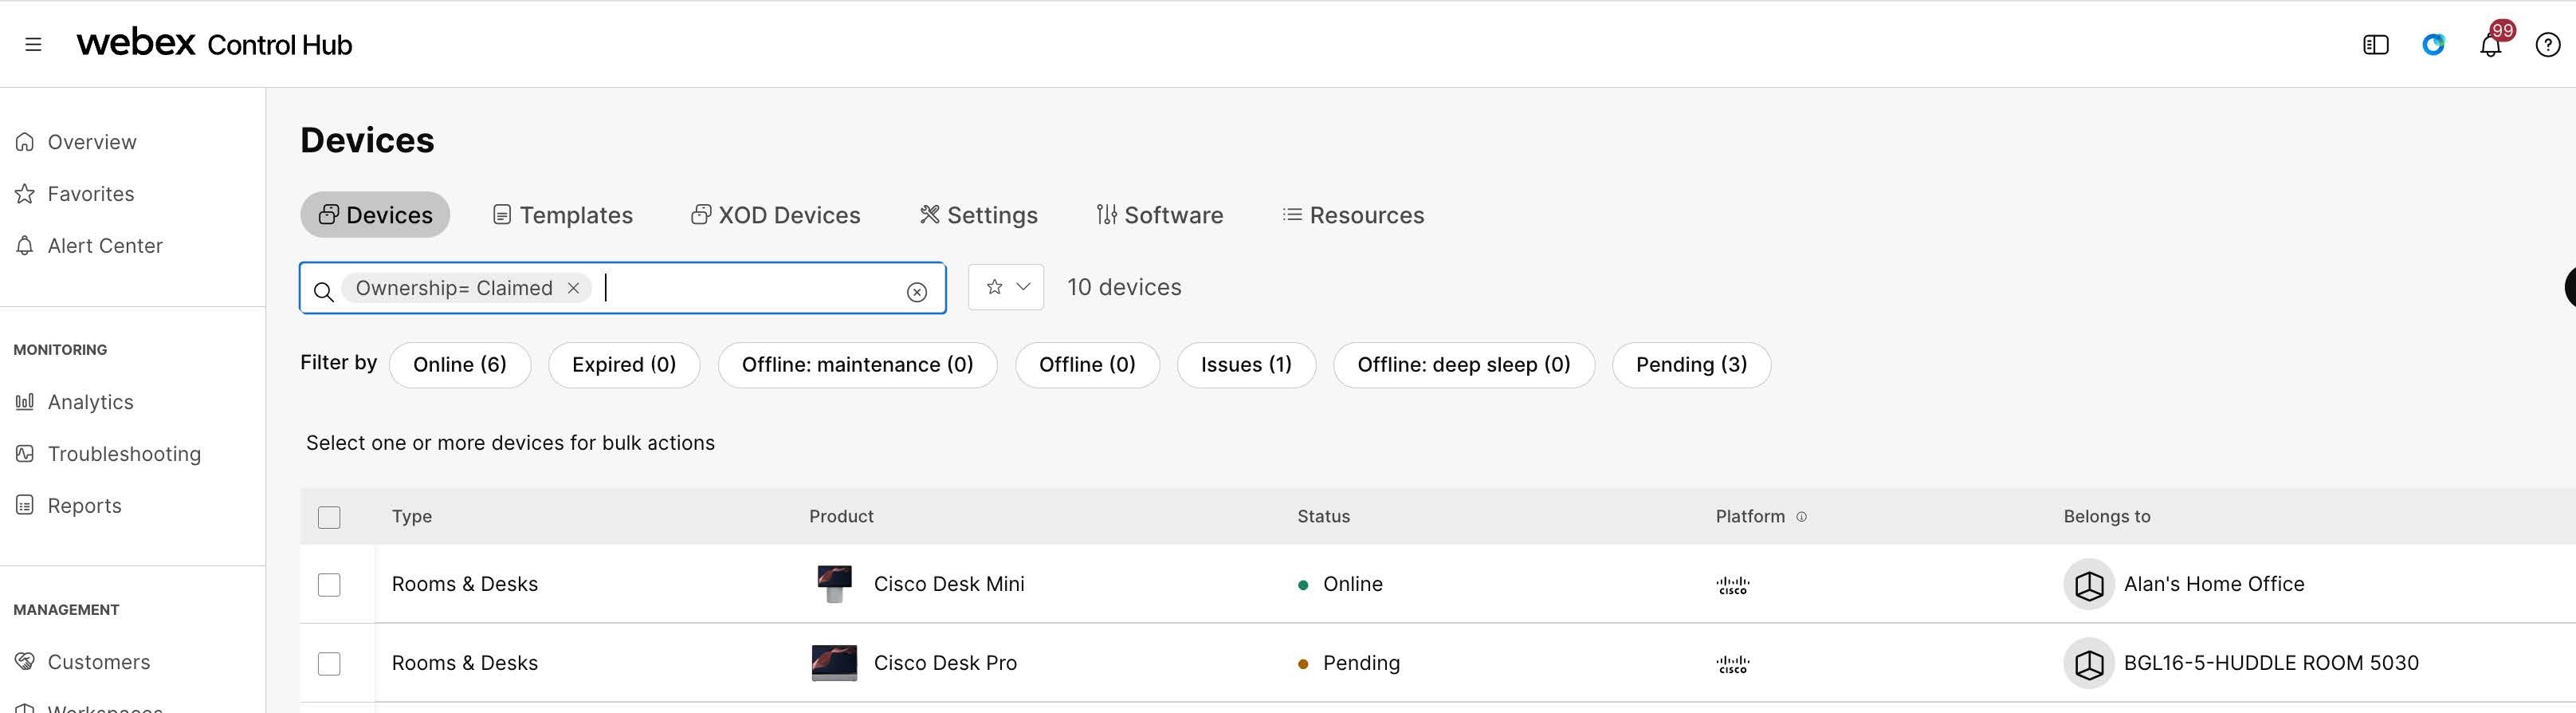Click the help question mark icon

2547,45
